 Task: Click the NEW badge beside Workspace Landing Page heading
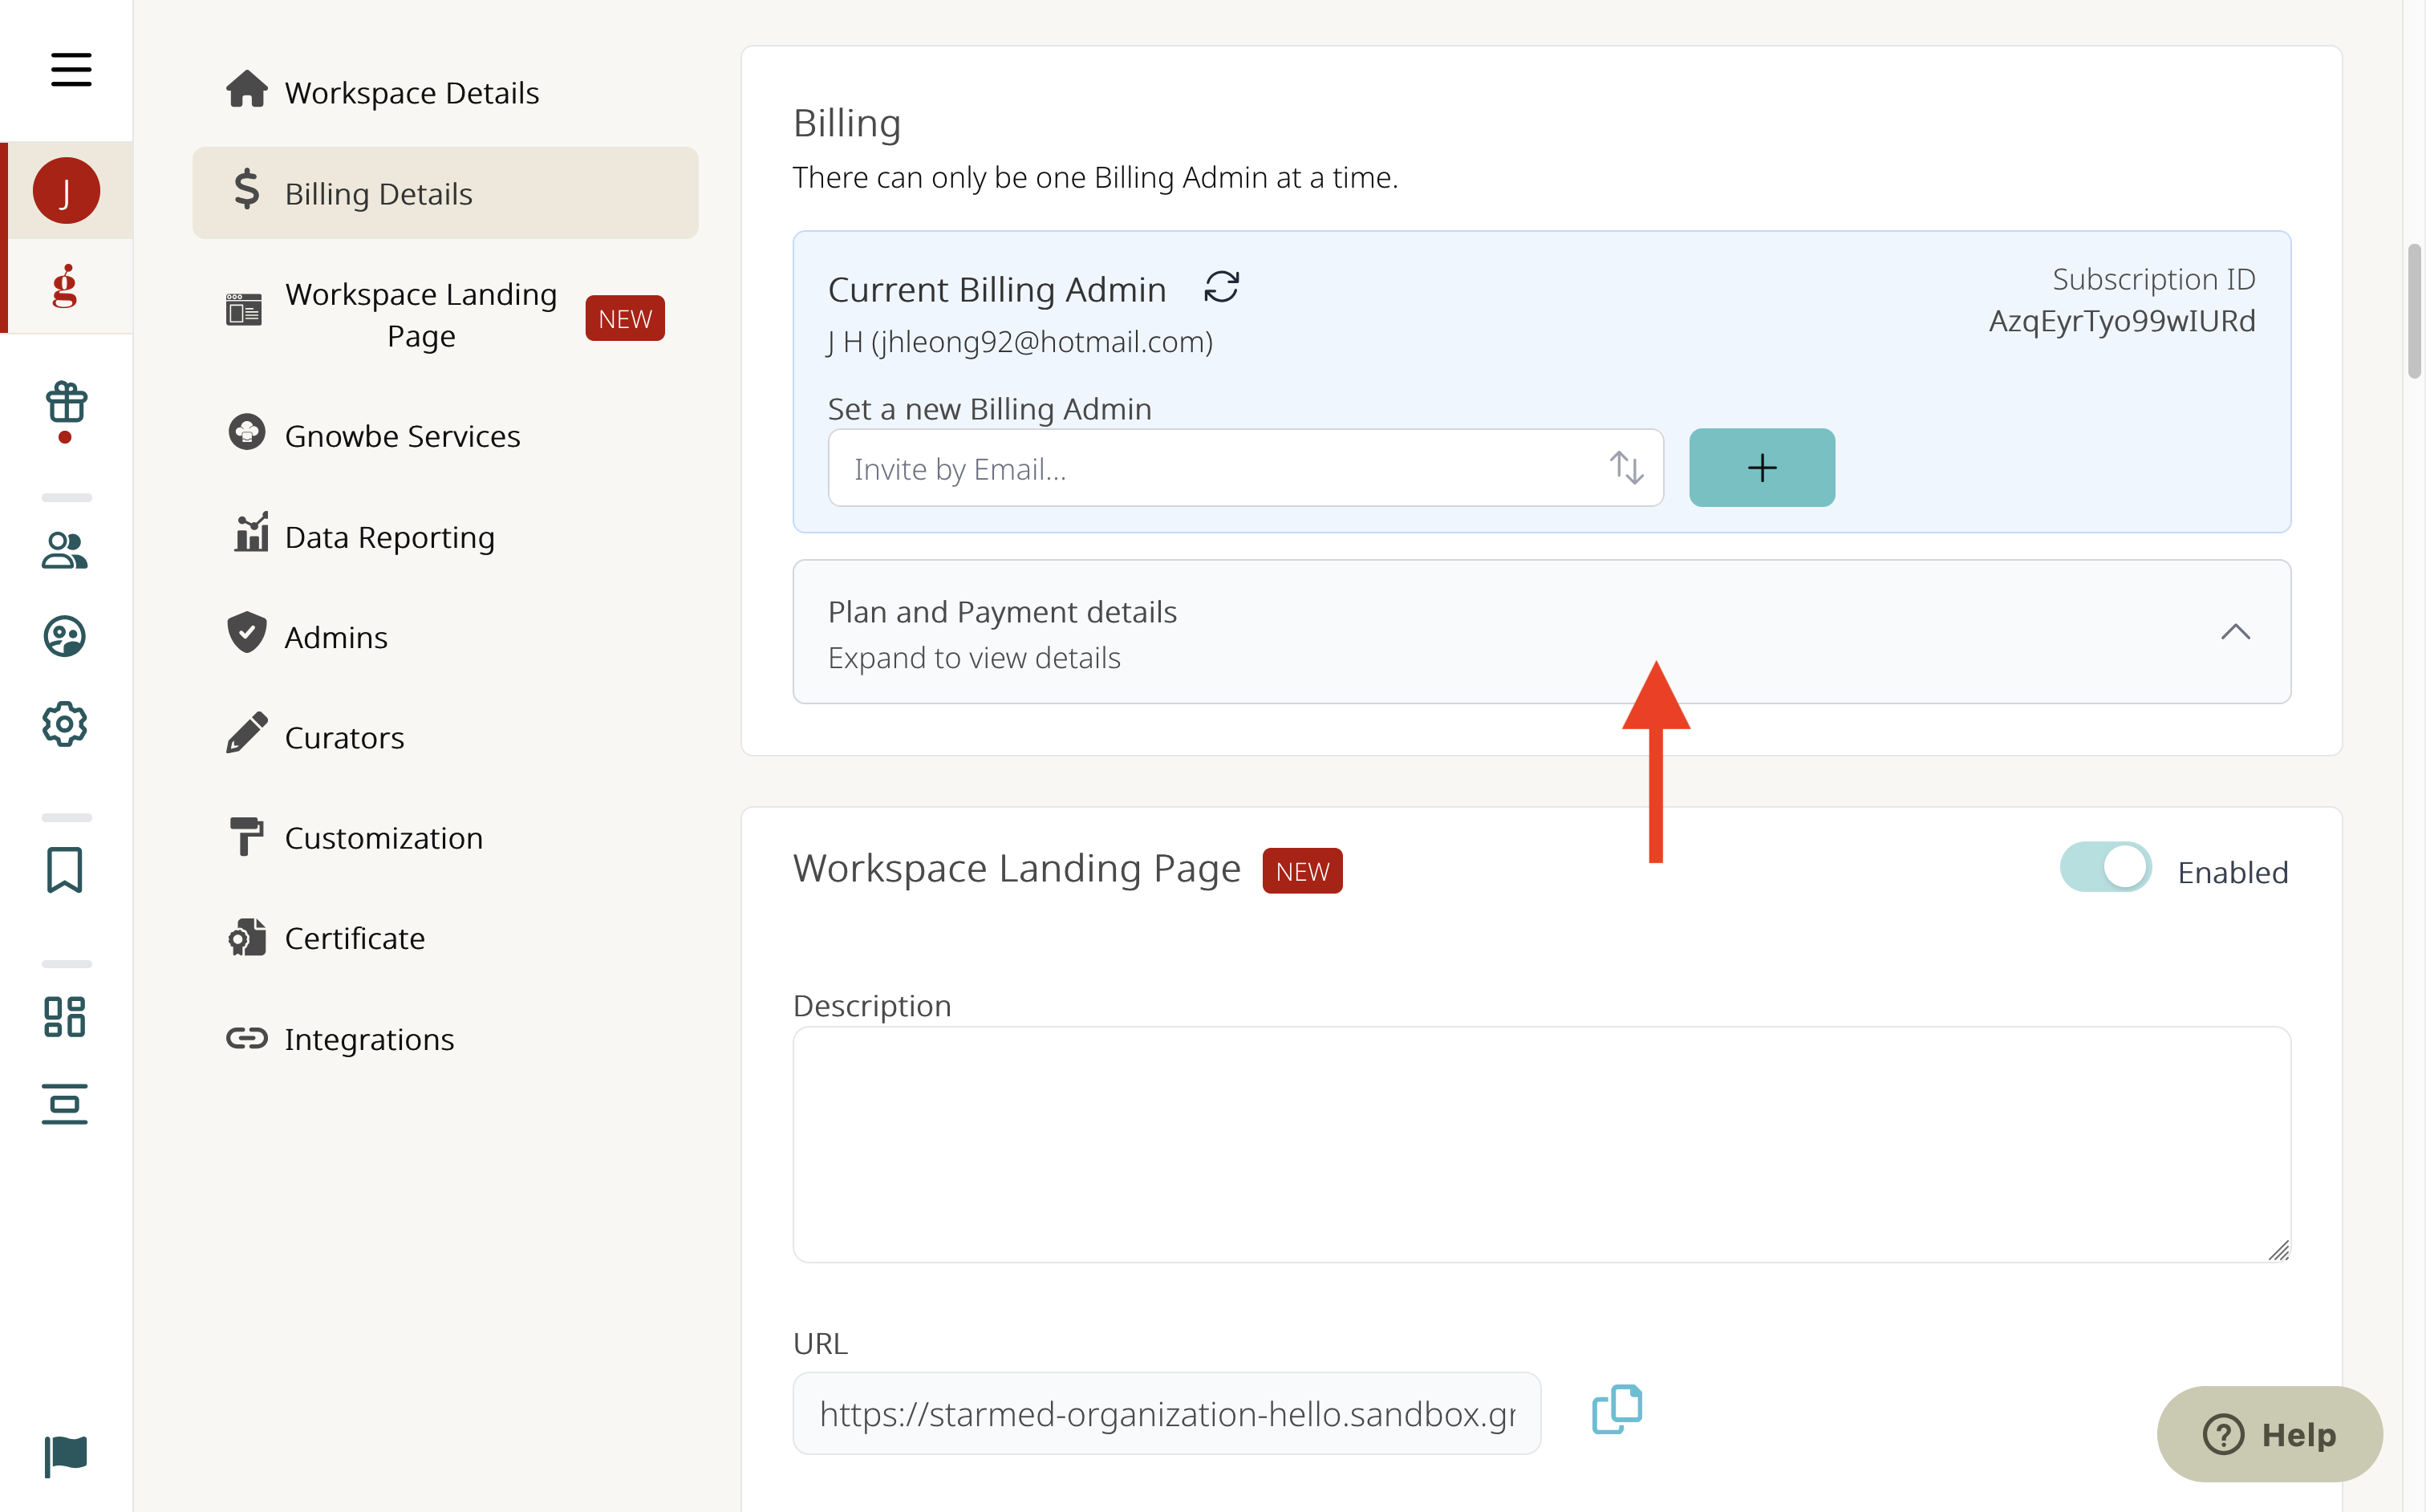click(x=1302, y=871)
